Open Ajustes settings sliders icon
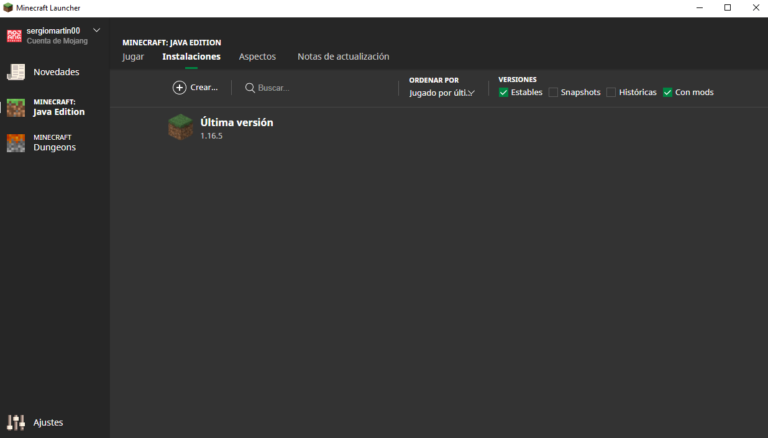The height and width of the screenshot is (438, 768). 16,422
